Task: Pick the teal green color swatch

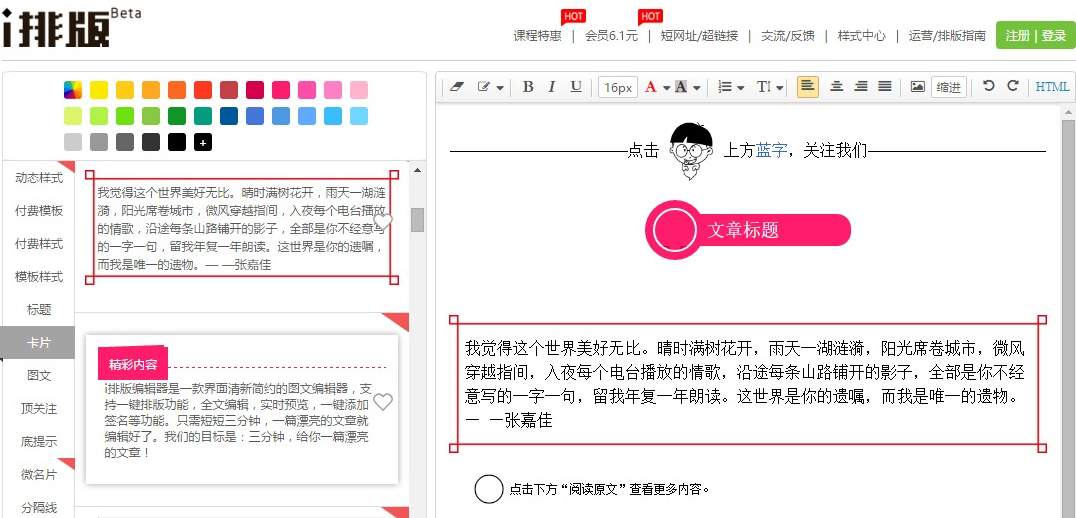Action: pyautogui.click(x=203, y=116)
